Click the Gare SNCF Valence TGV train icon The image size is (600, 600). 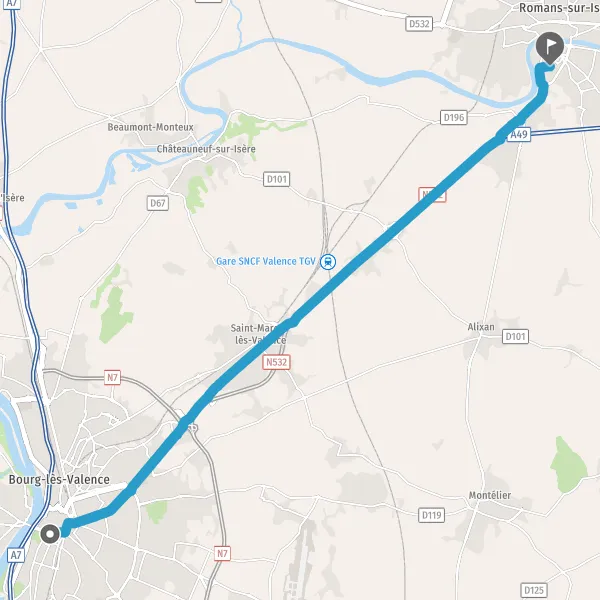tap(328, 262)
